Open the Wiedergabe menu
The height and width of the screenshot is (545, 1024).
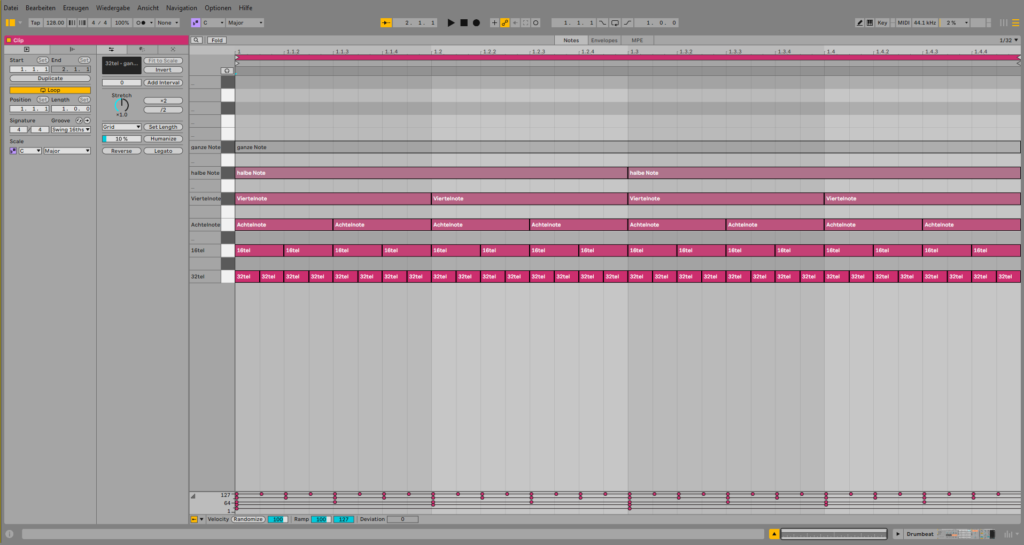coord(113,8)
